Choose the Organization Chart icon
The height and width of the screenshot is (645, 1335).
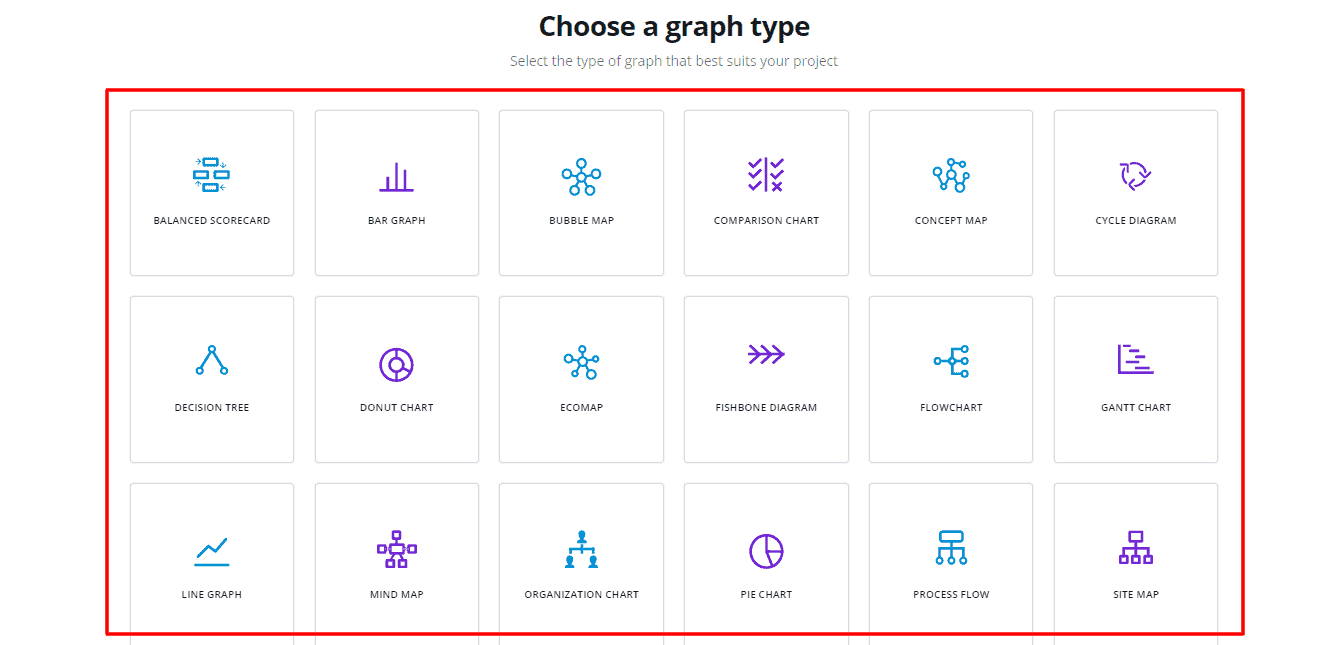pyautogui.click(x=581, y=549)
